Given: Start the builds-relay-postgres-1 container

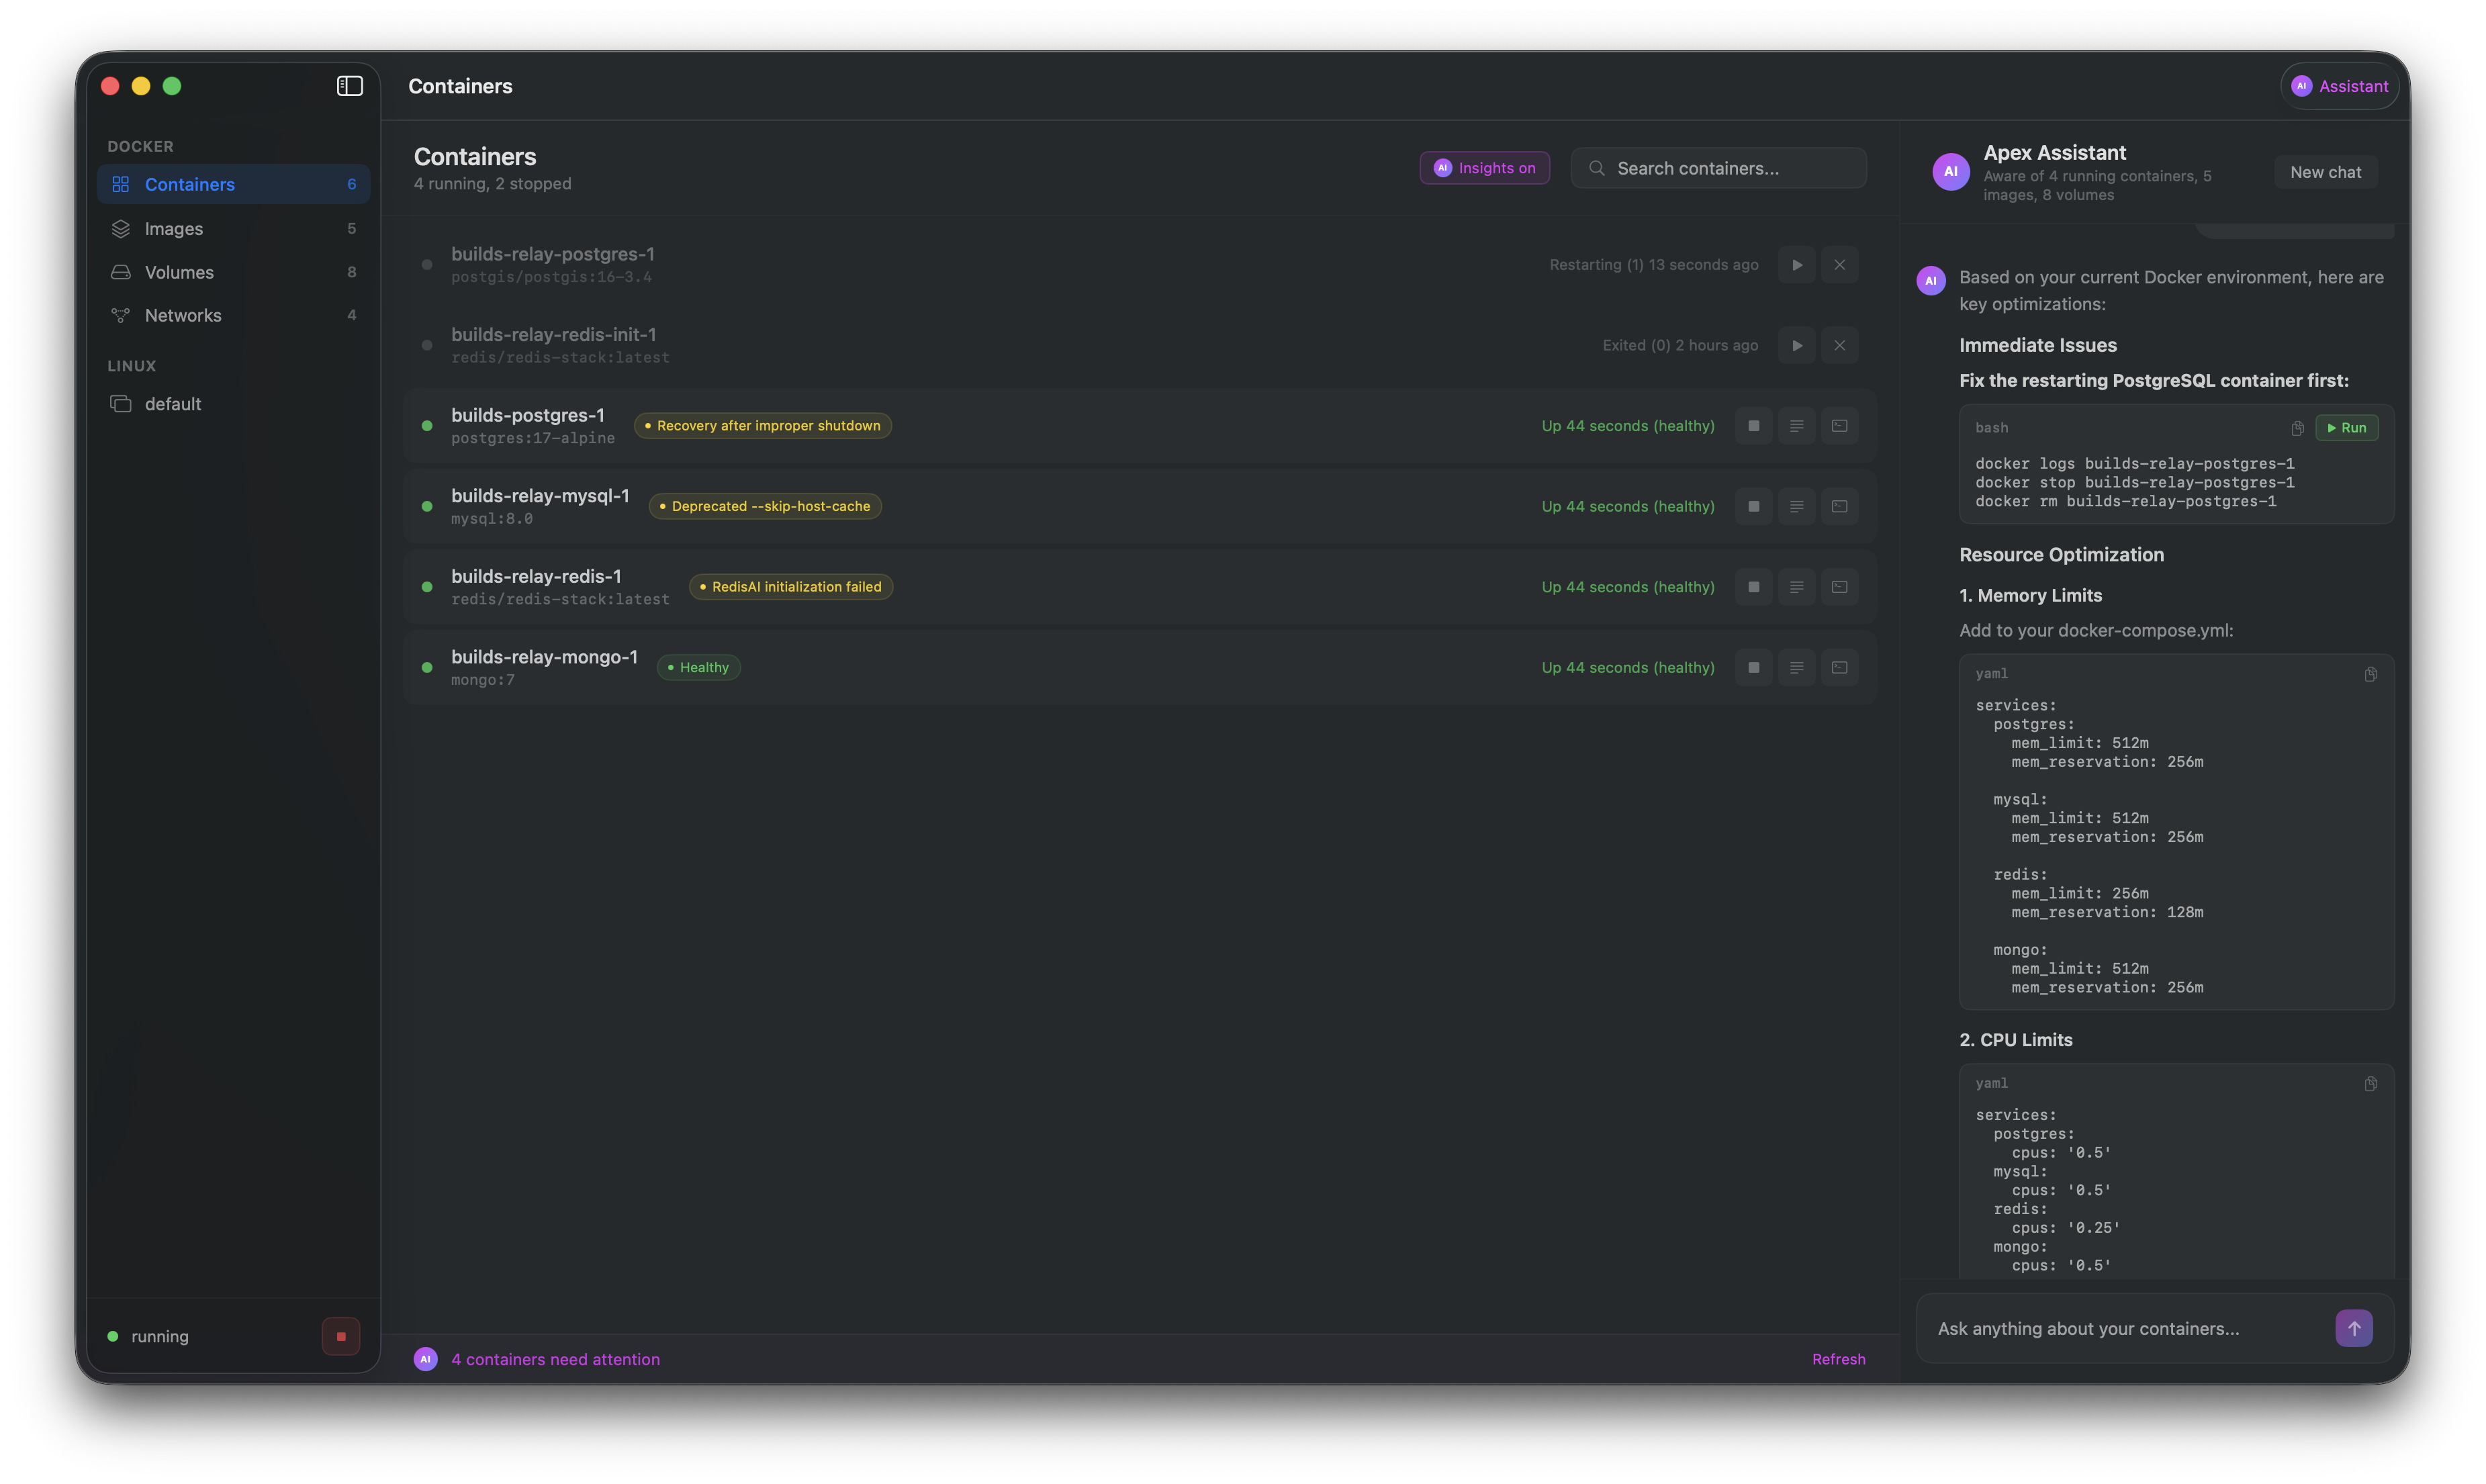Looking at the screenshot, I should point(1796,265).
